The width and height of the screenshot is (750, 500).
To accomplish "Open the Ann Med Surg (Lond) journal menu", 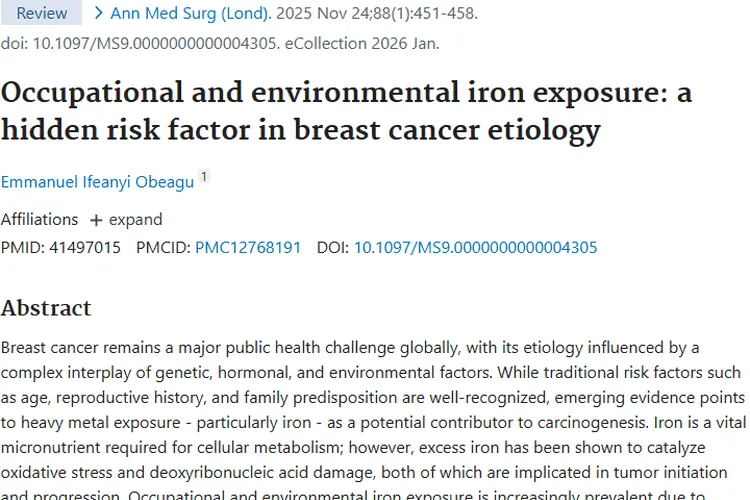I will (190, 14).
